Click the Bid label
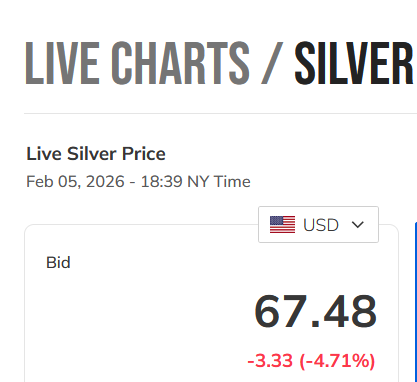This screenshot has height=382, width=417. (x=58, y=263)
